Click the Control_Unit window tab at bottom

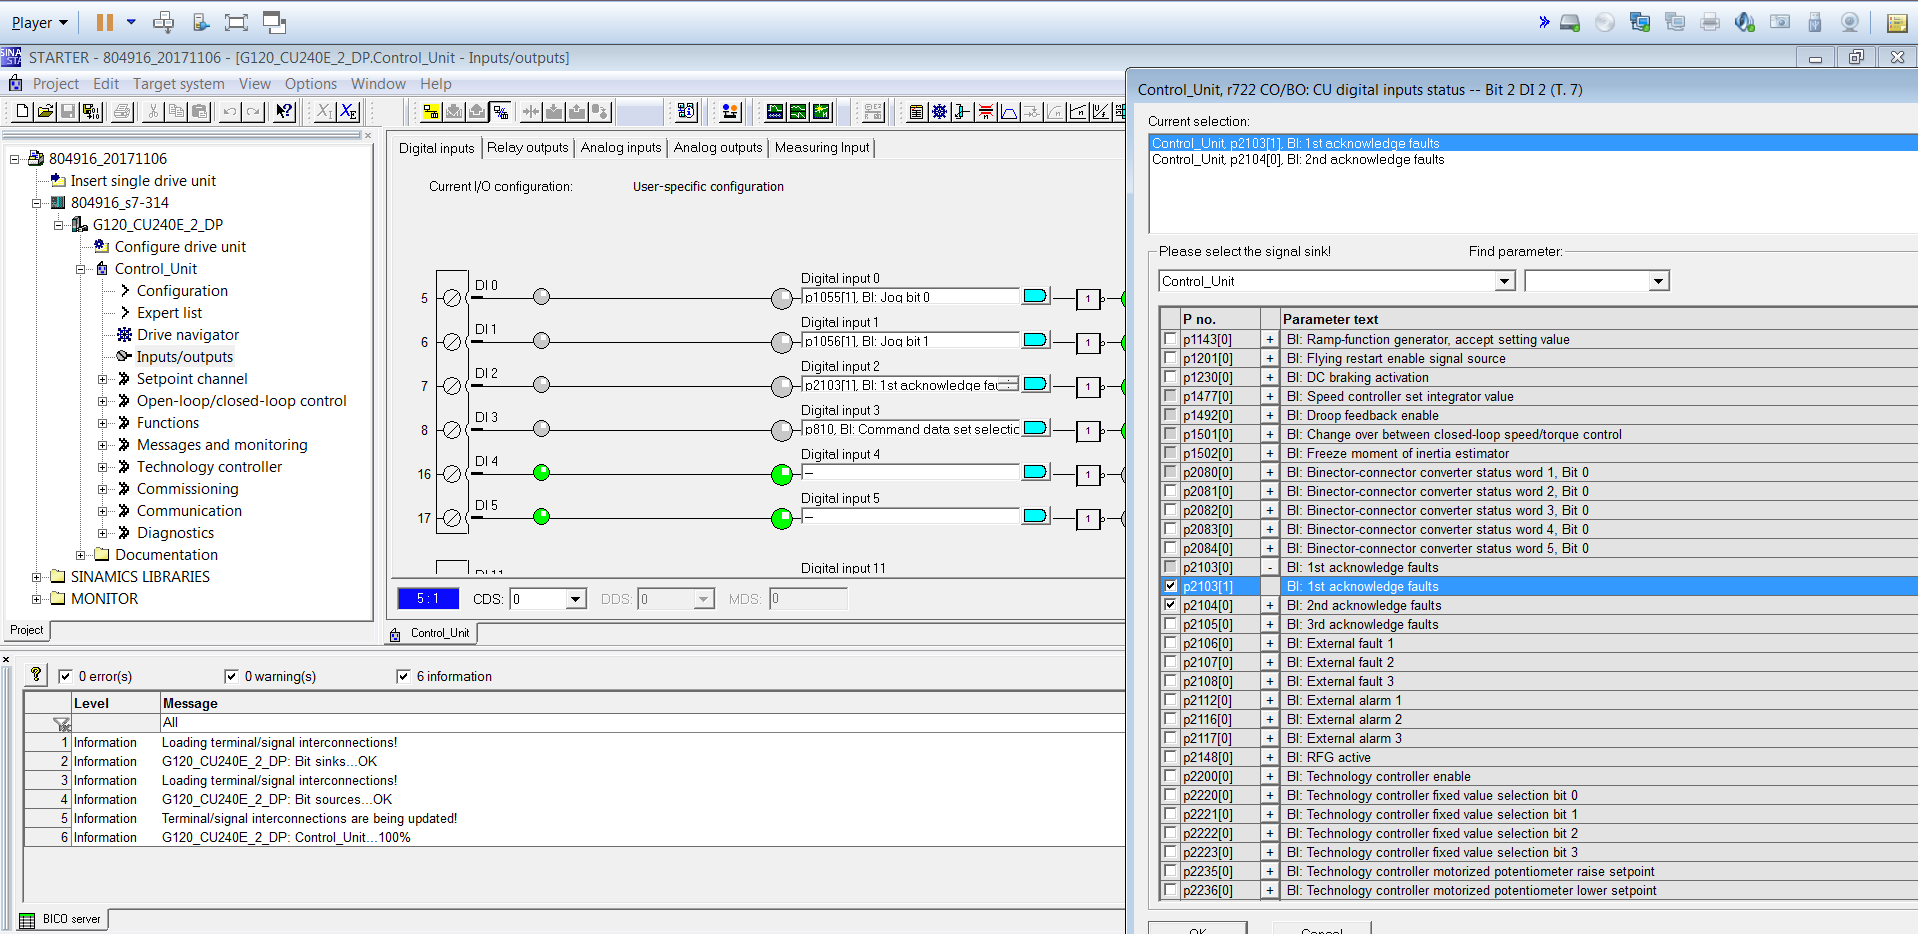[x=431, y=633]
